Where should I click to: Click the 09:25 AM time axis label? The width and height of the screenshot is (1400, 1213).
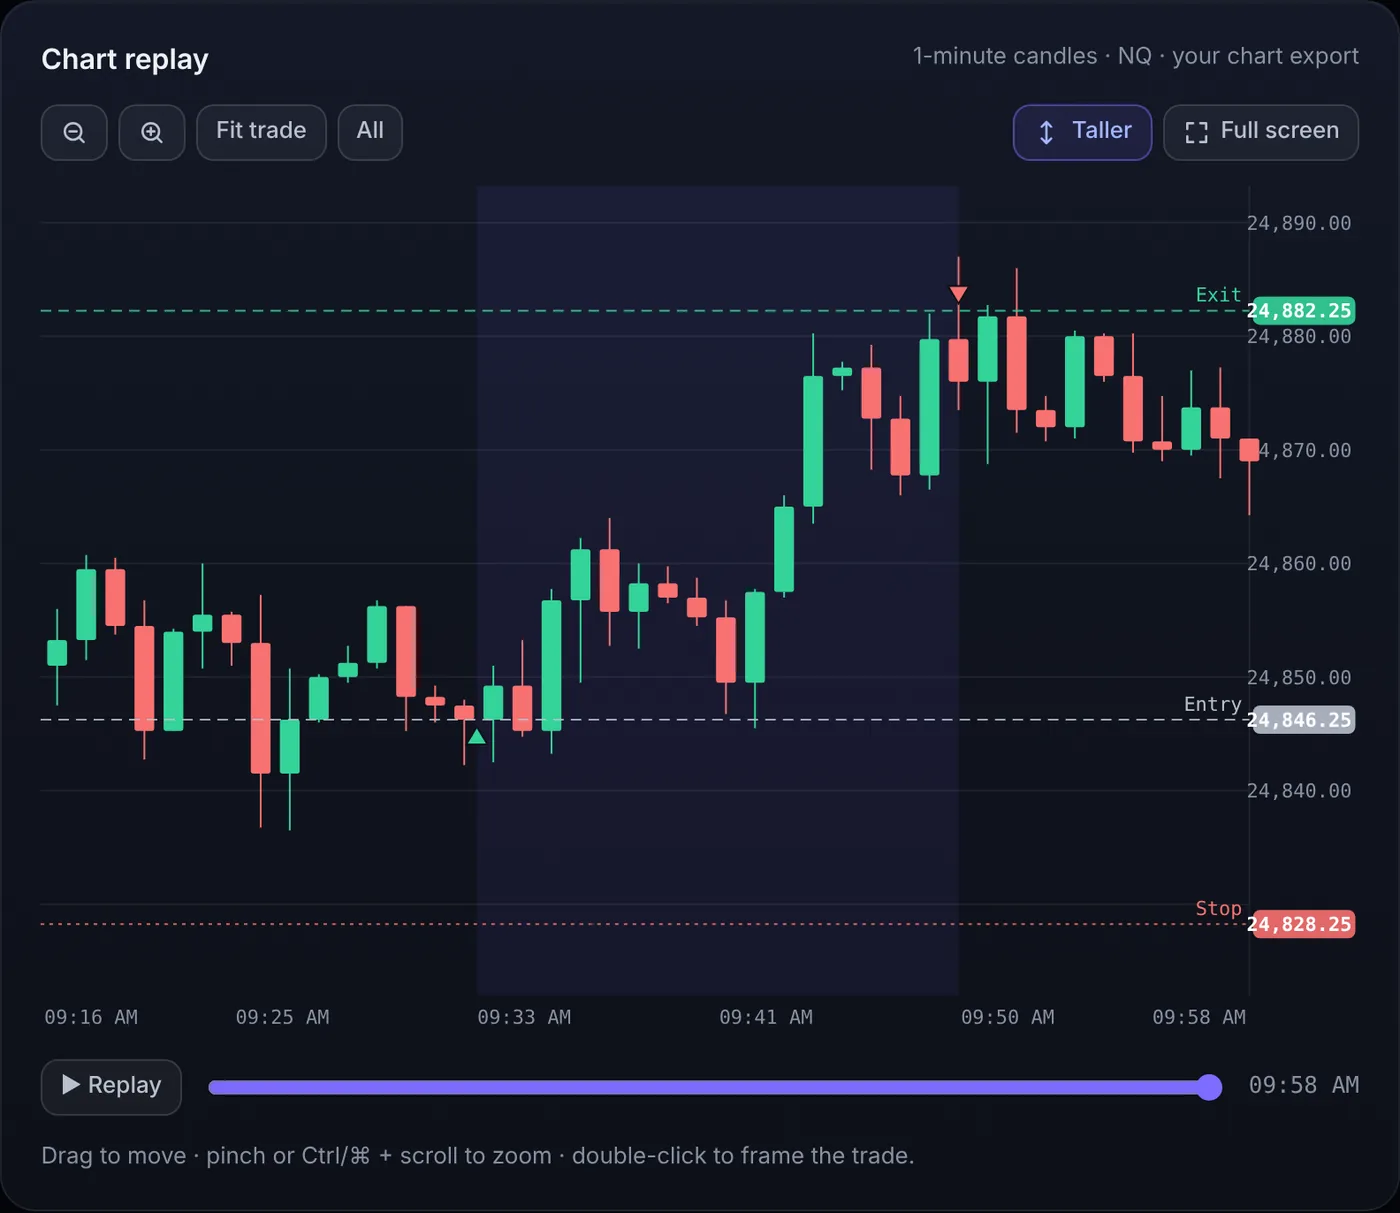(282, 1017)
